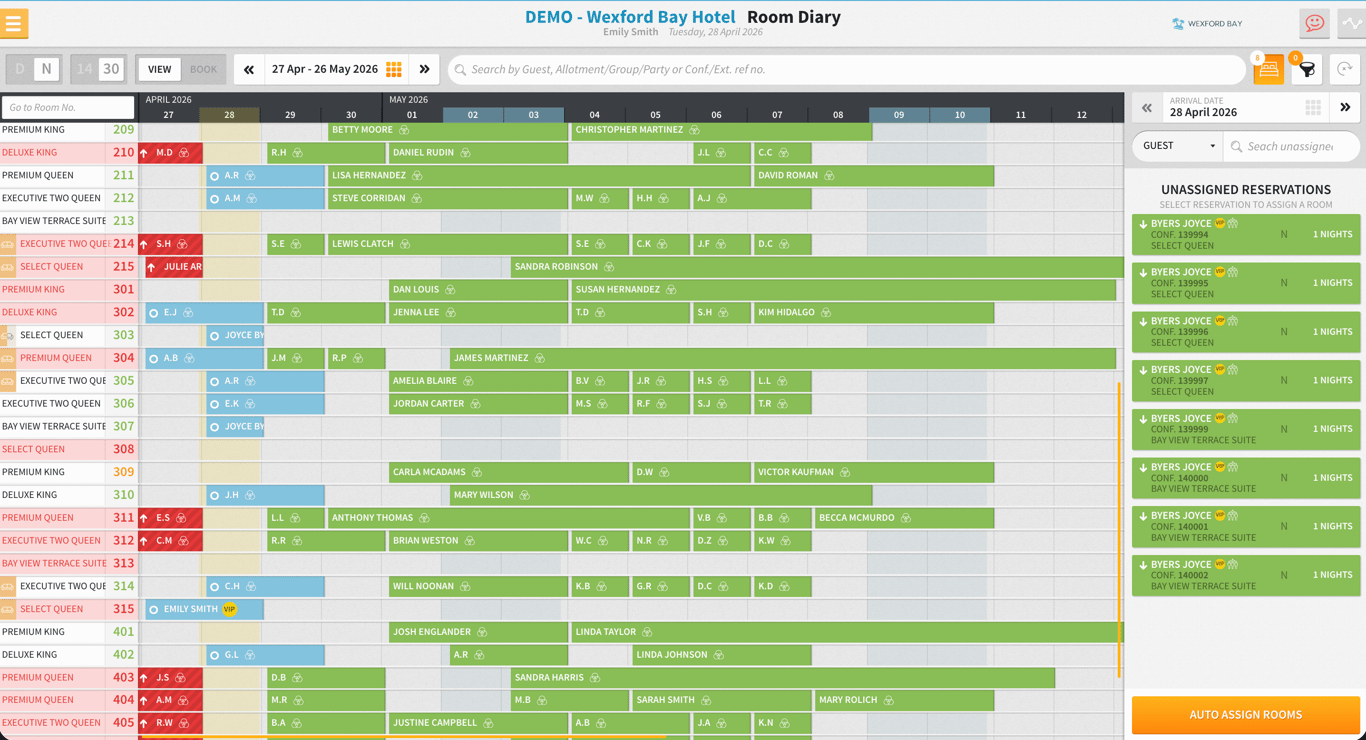1366x740 pixels.
Task: Open the 27 Apr - 26 May 2026 range
Action: point(325,69)
